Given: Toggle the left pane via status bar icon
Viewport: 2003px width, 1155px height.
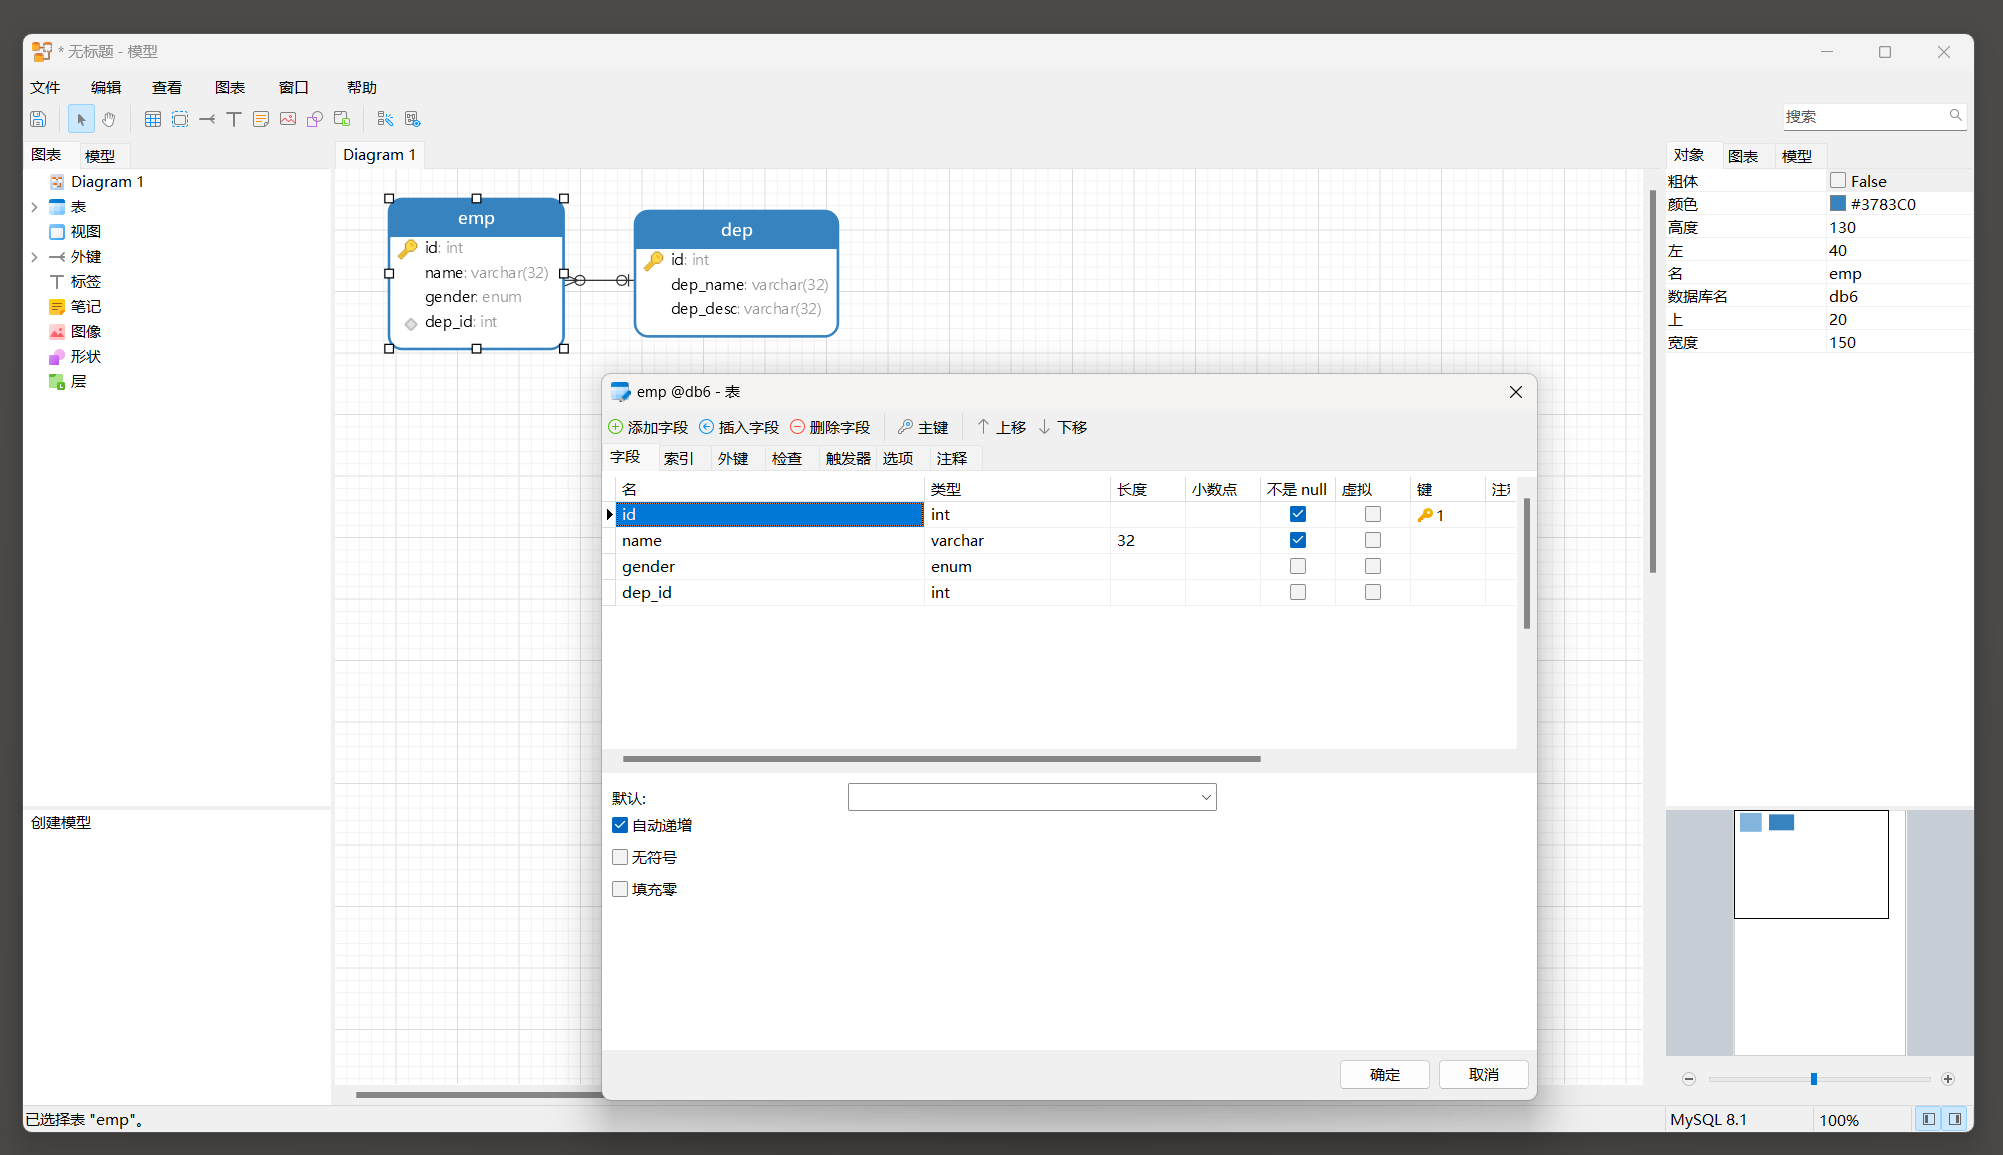Looking at the screenshot, I should tap(1929, 1119).
